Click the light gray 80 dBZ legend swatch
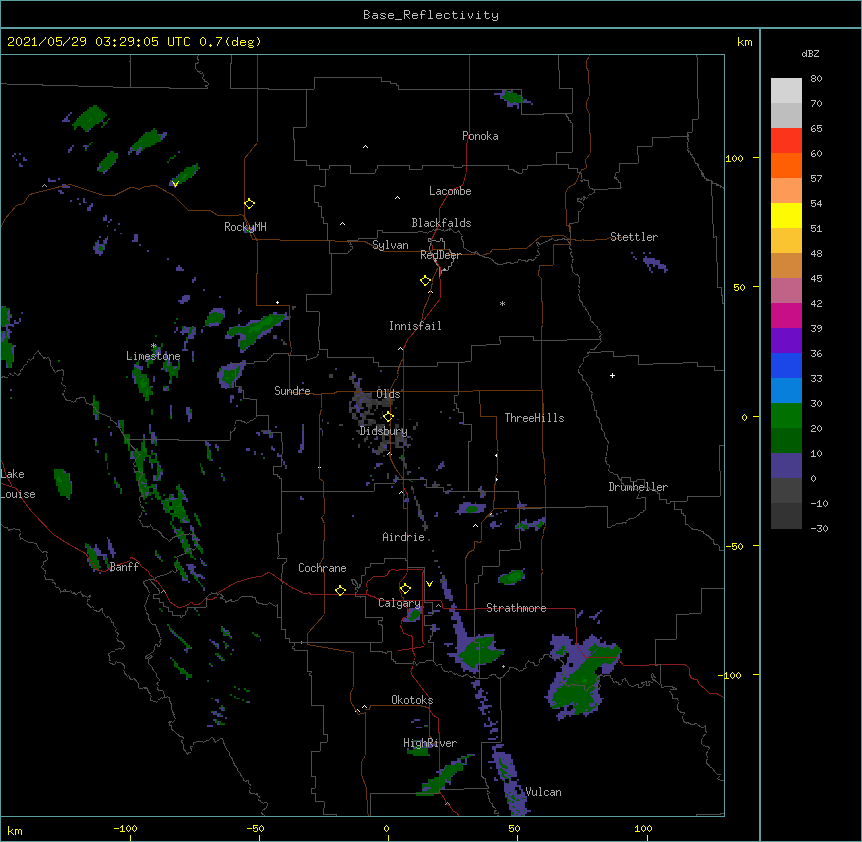This screenshot has height=842, width=862. point(786,90)
